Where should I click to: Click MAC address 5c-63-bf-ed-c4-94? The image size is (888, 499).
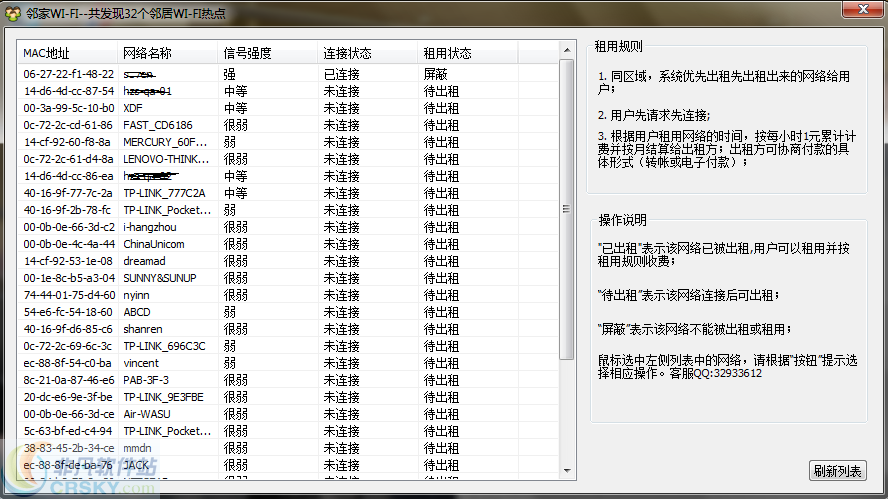click(68, 431)
